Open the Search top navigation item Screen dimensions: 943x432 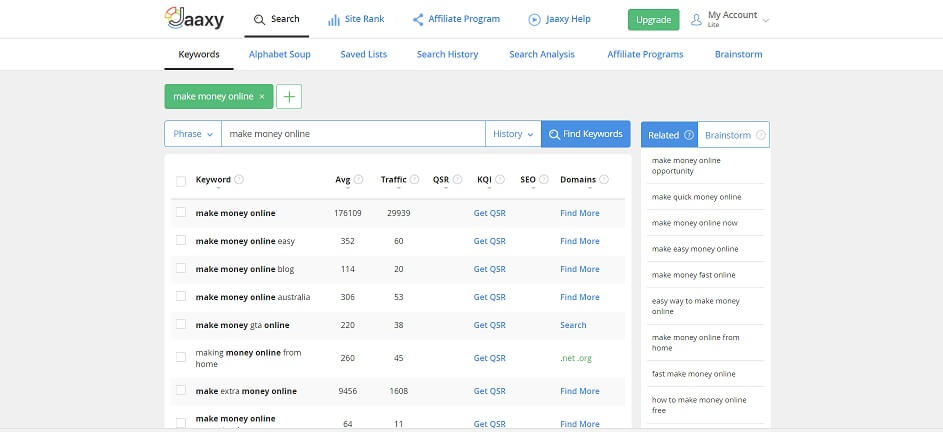pyautogui.click(x=277, y=19)
